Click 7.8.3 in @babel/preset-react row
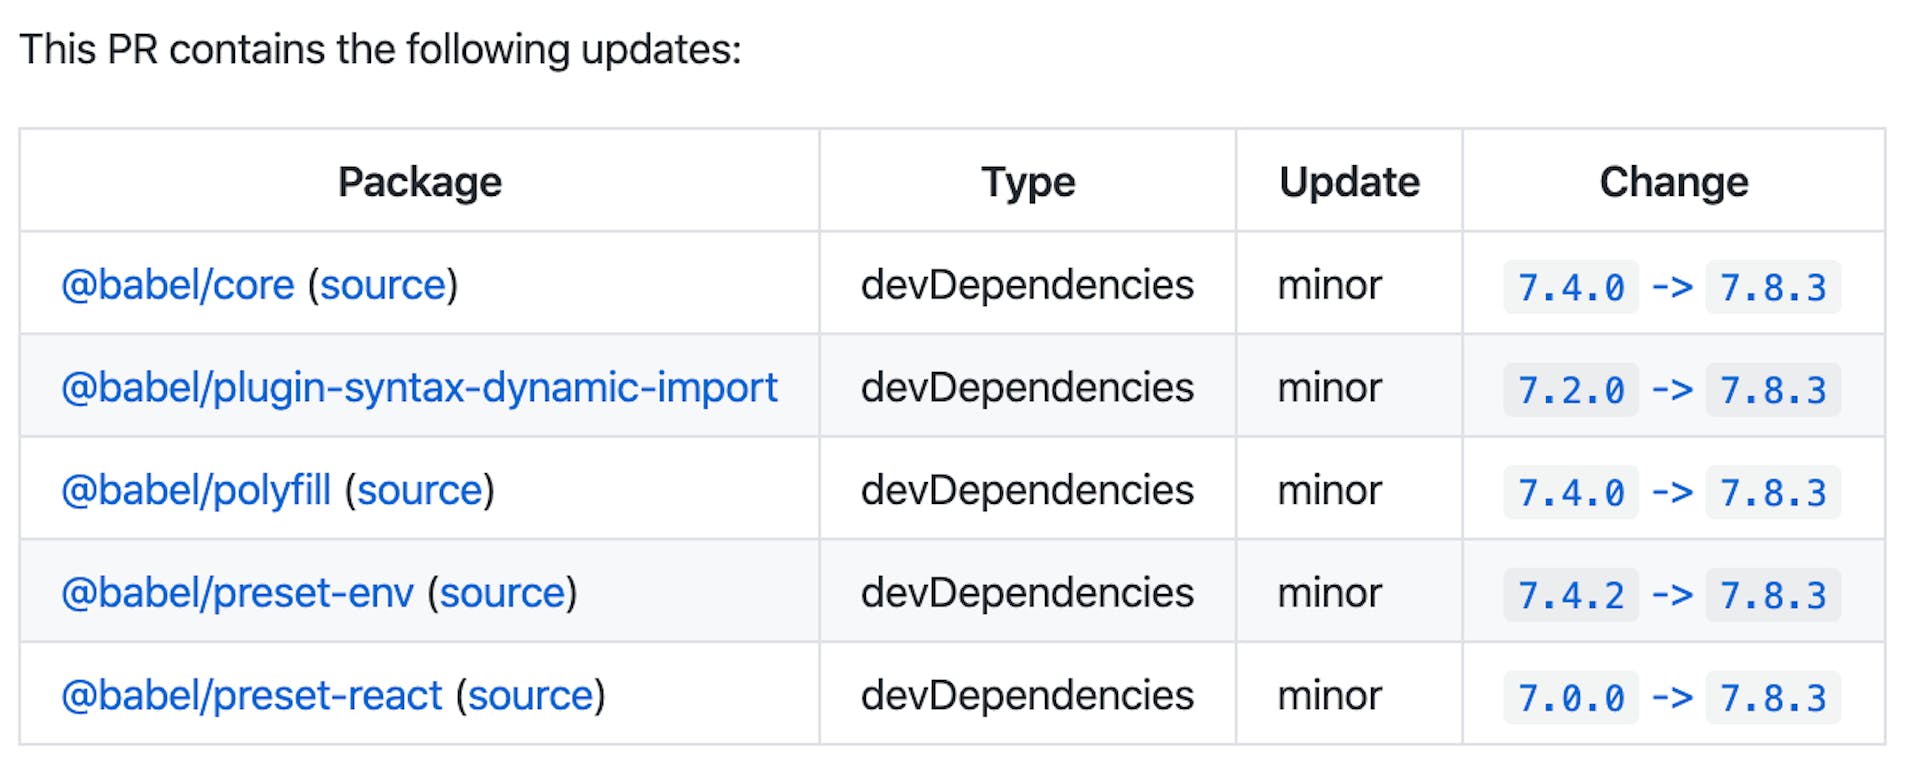1920x767 pixels. [1772, 698]
